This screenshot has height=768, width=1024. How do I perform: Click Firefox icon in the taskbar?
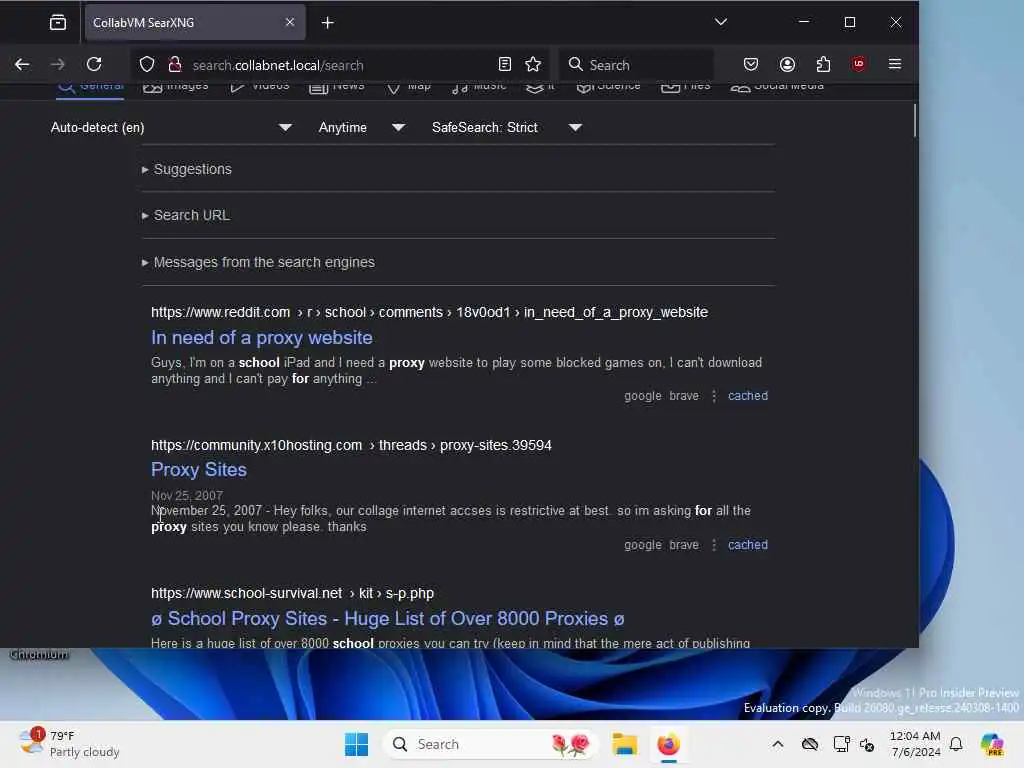point(668,744)
